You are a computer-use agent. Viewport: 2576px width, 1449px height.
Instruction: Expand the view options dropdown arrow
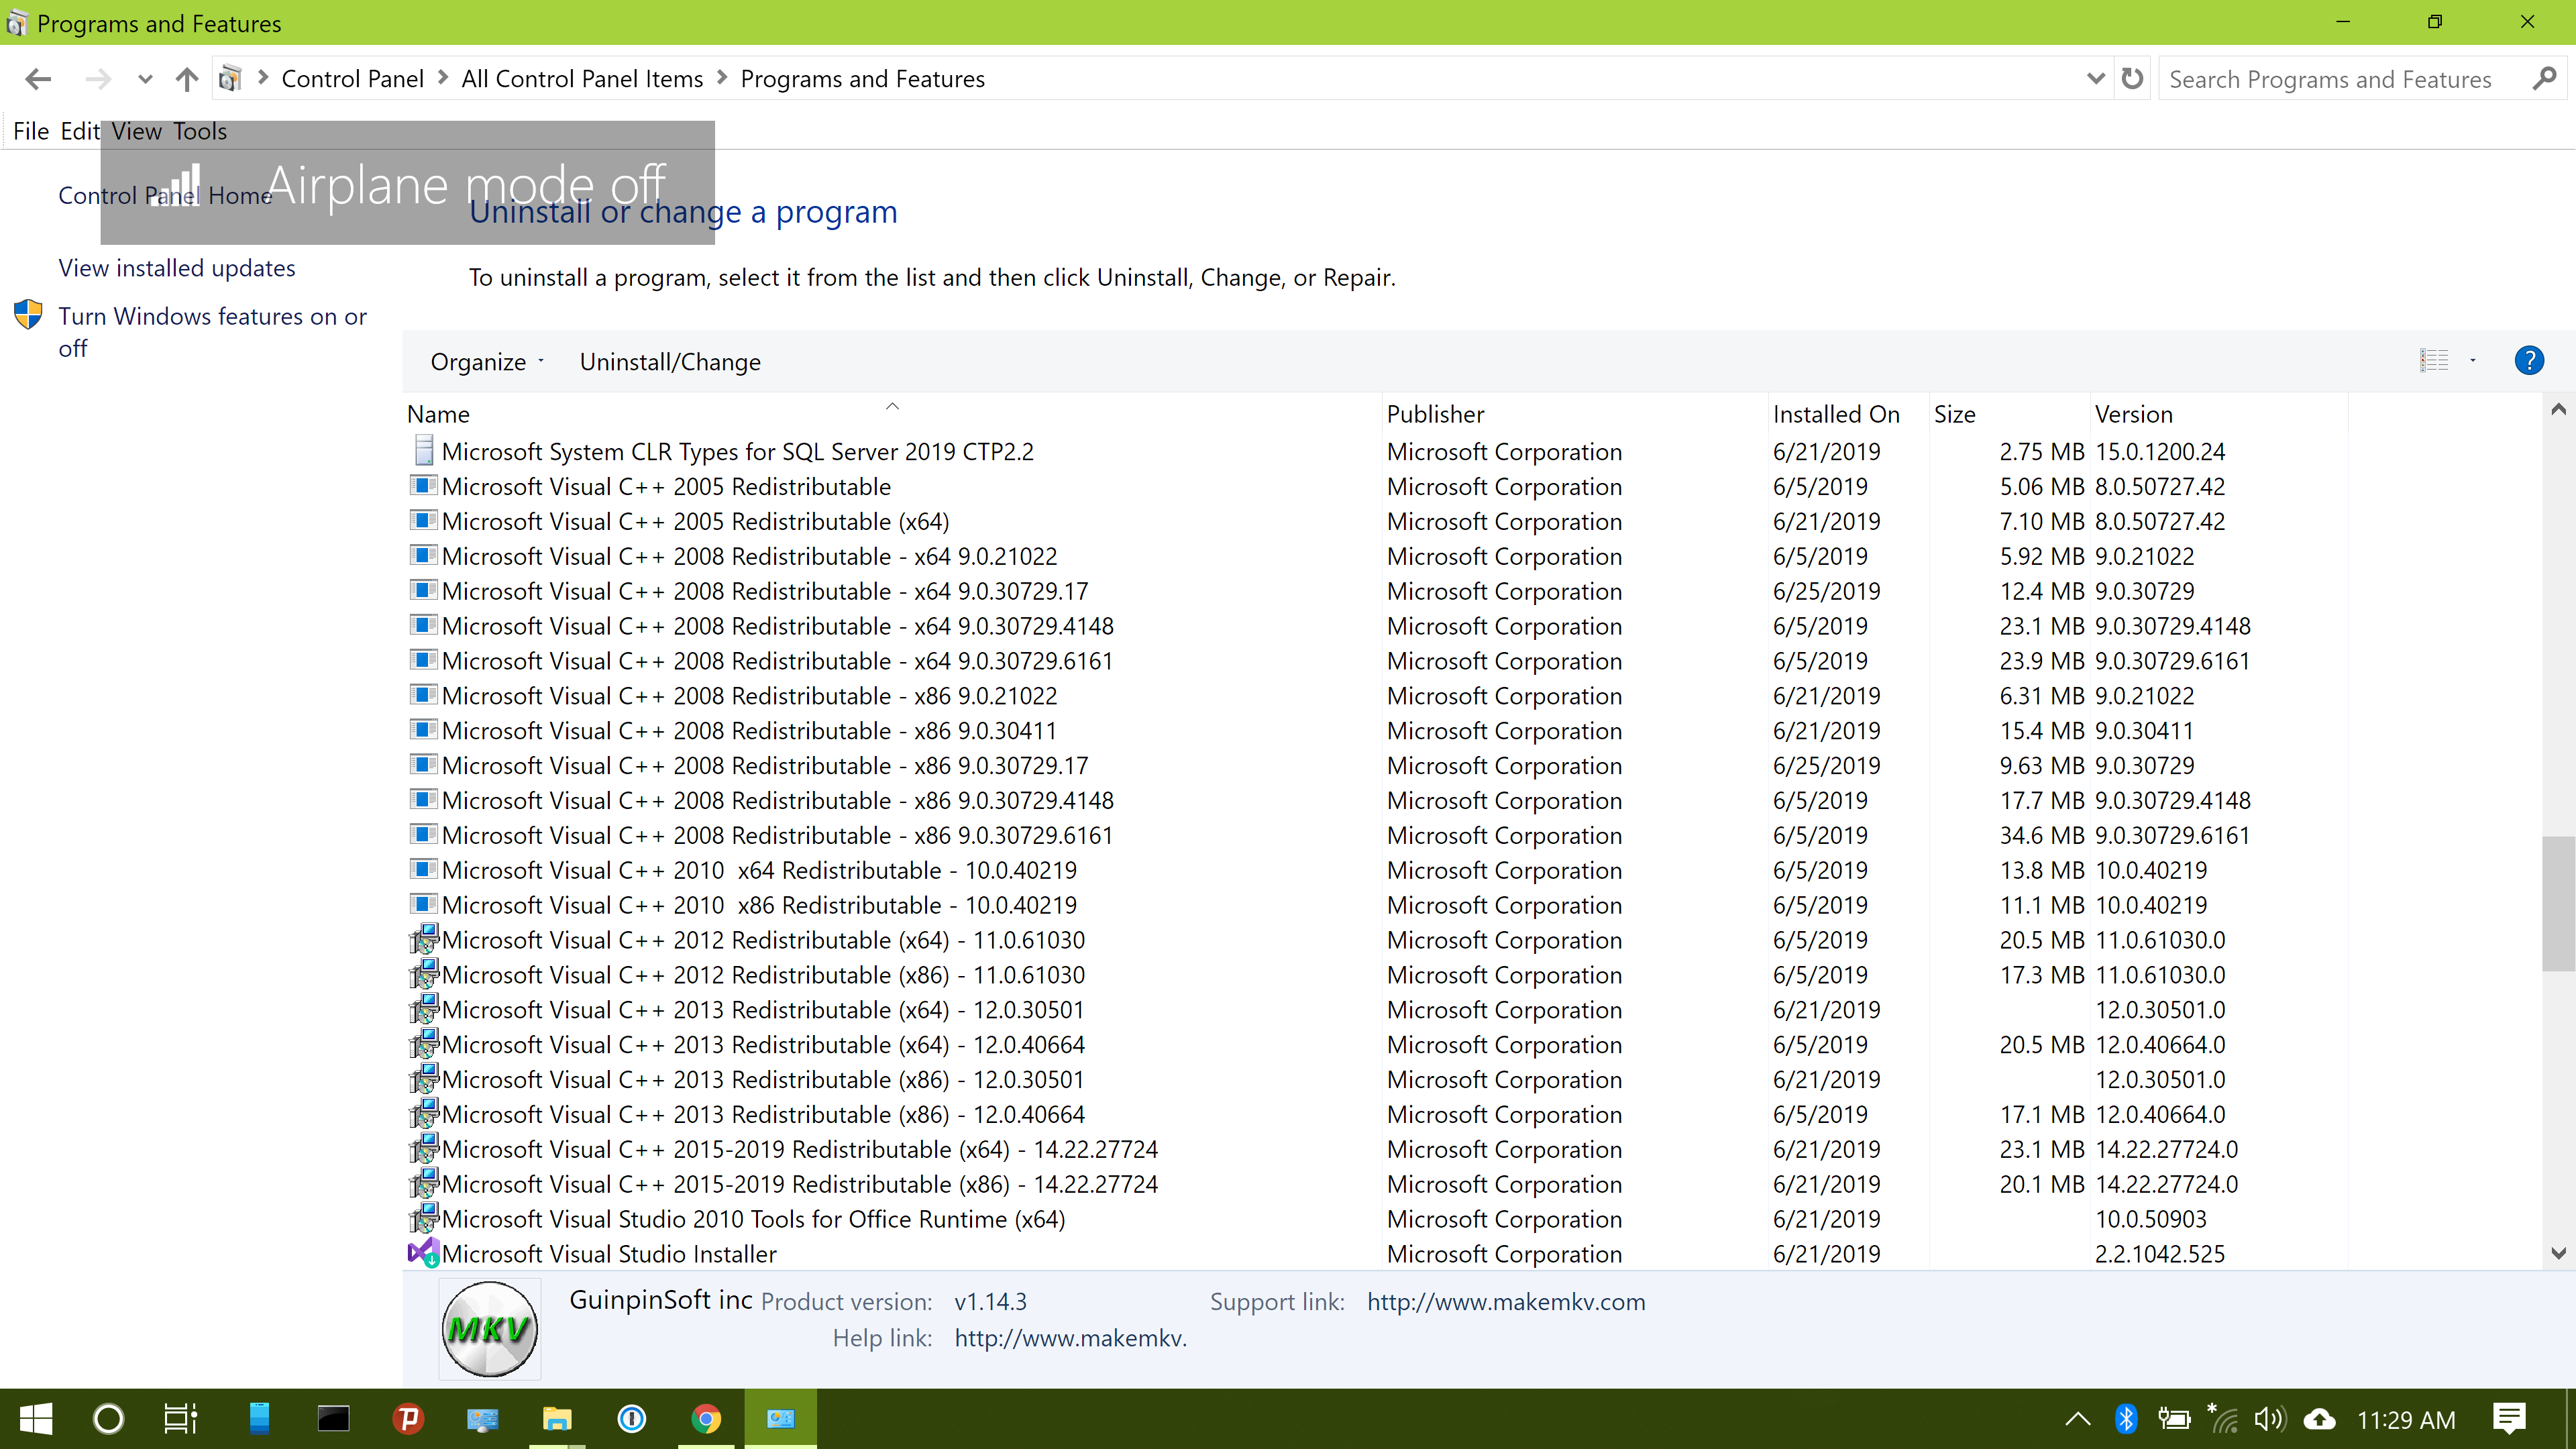point(2473,361)
